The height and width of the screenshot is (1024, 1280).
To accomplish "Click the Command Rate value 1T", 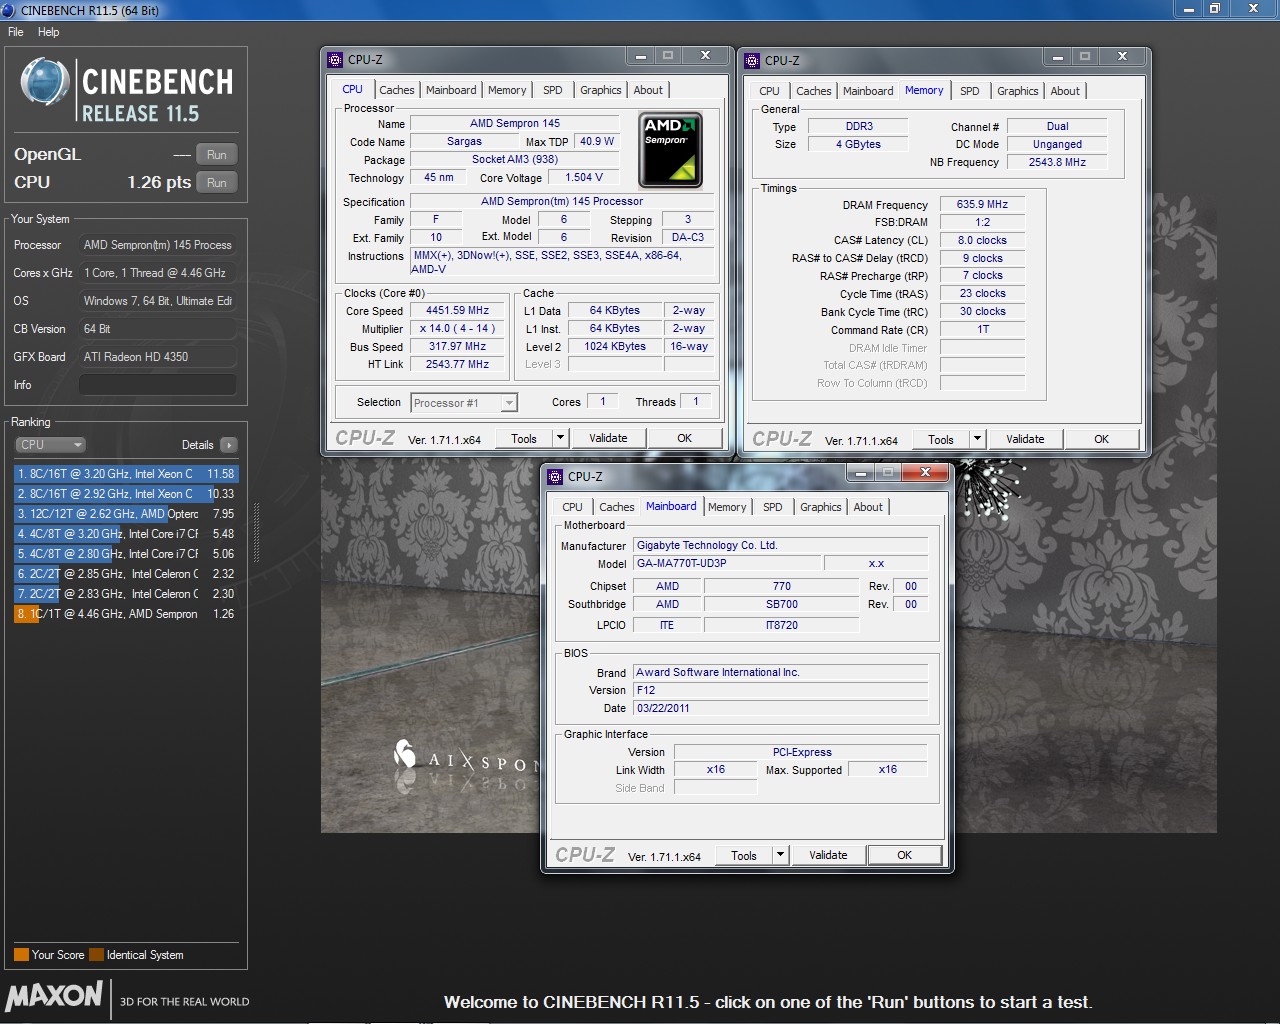I will tap(982, 329).
